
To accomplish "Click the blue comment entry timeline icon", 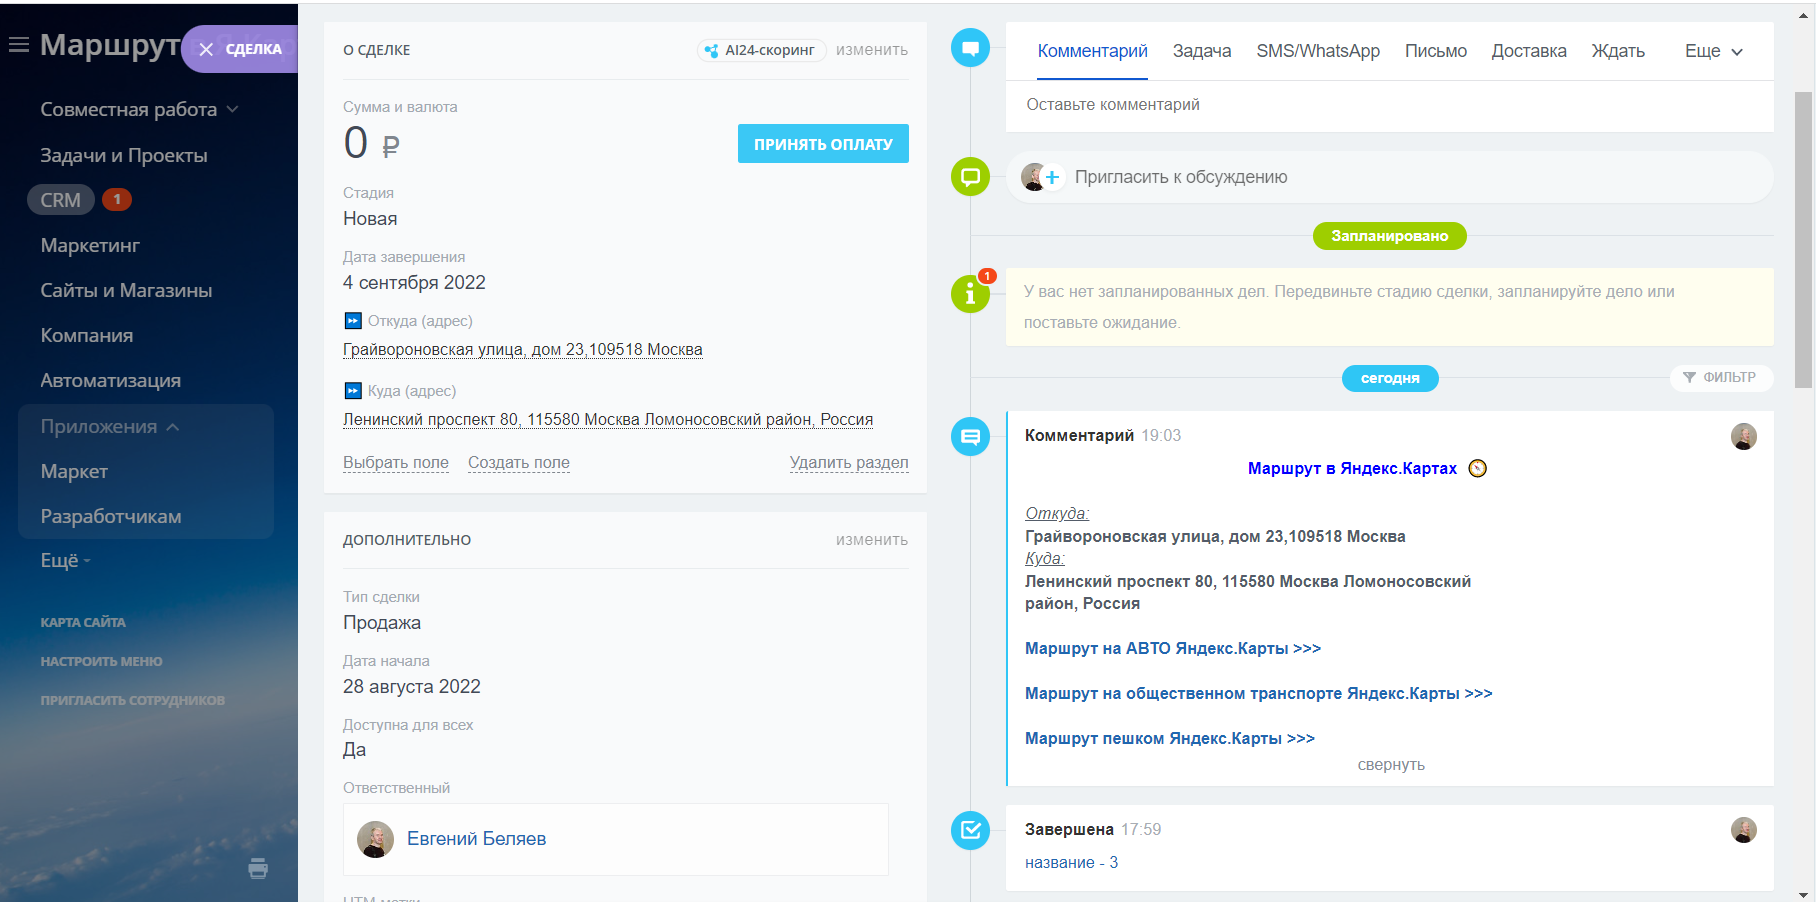I will pyautogui.click(x=970, y=436).
